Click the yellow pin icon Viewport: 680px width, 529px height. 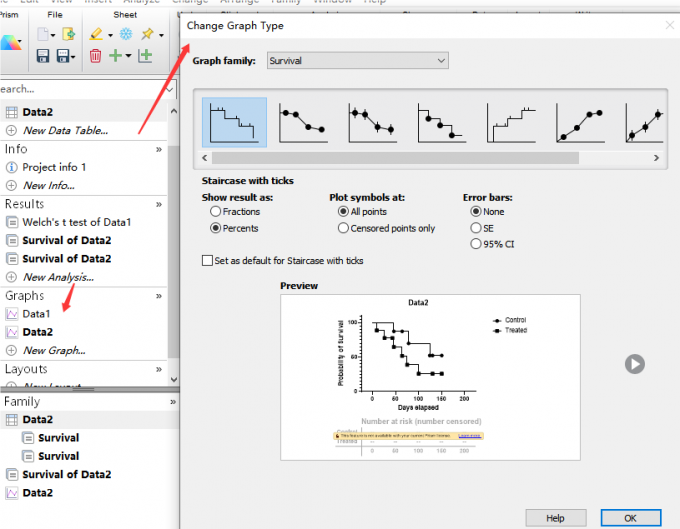click(147, 34)
